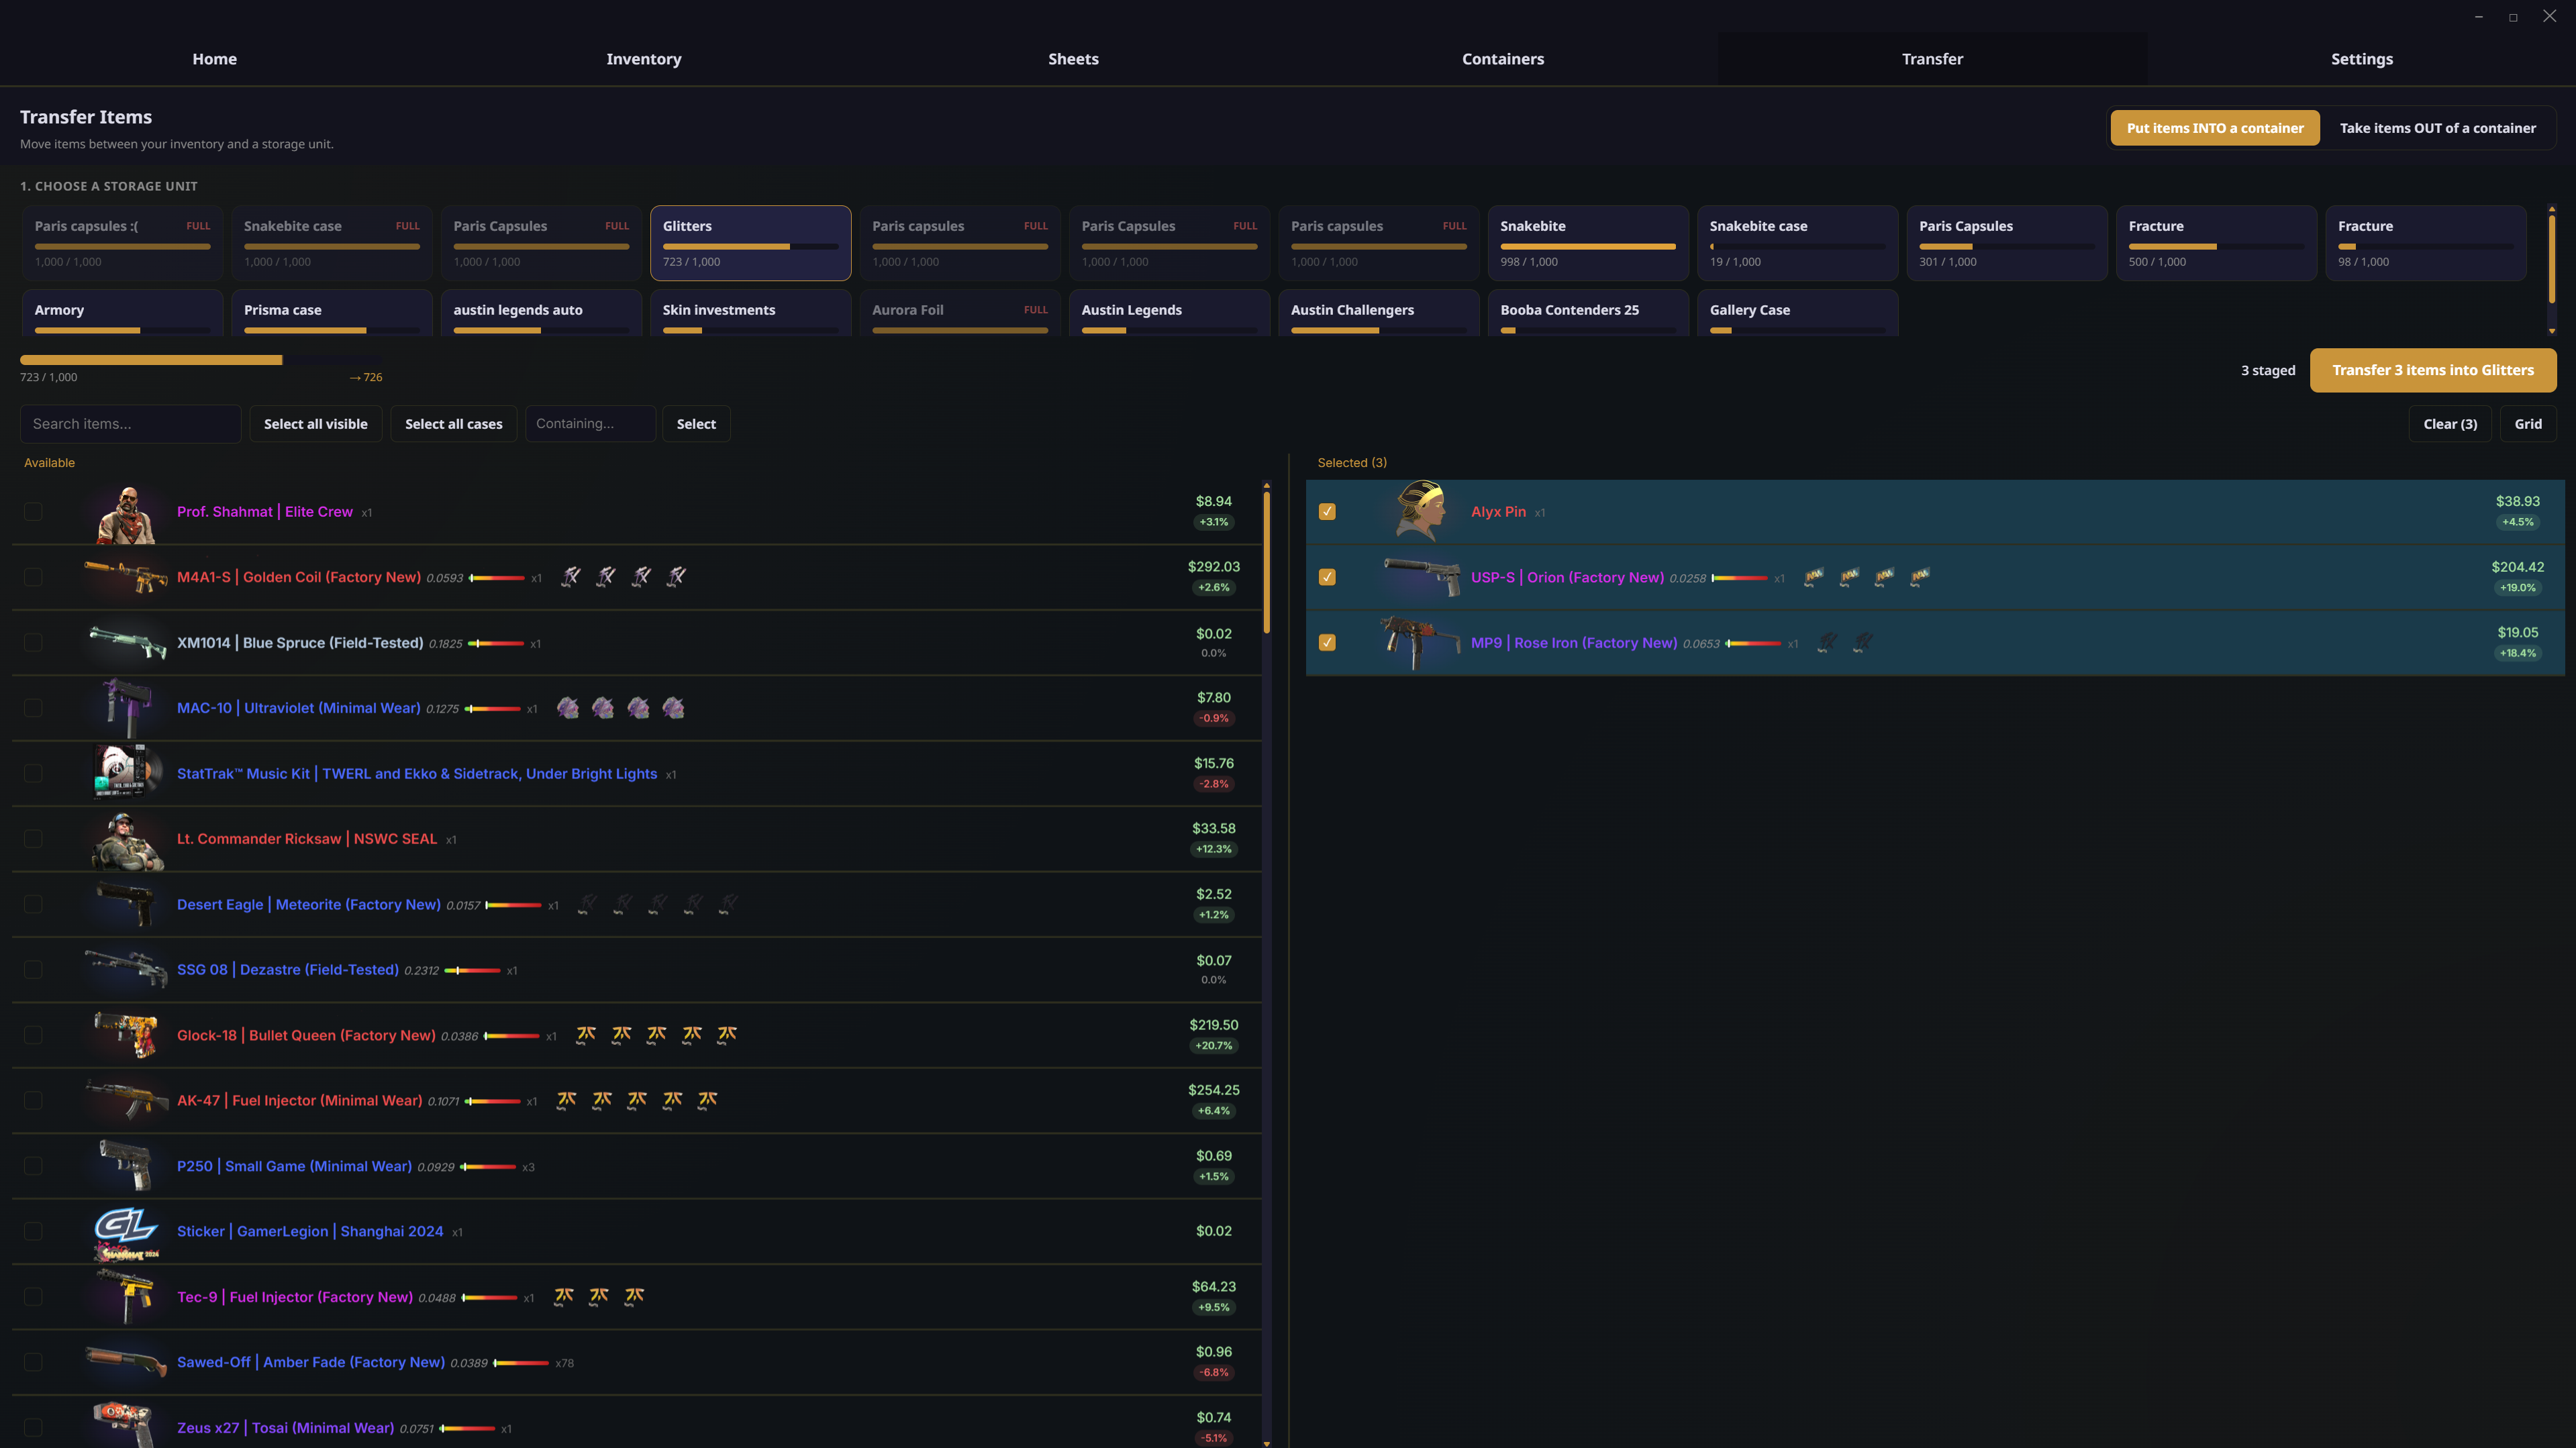
Task: Switch to Take items OUT of a container
Action: pyautogui.click(x=2437, y=128)
